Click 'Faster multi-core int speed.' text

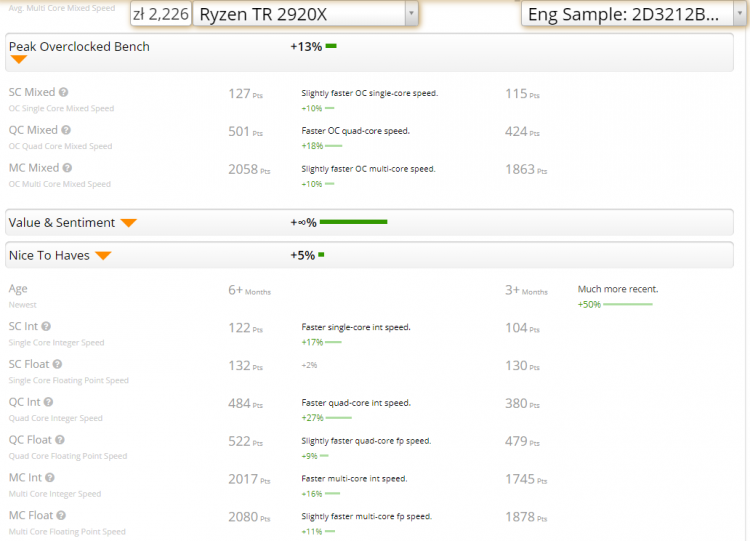click(x=354, y=478)
